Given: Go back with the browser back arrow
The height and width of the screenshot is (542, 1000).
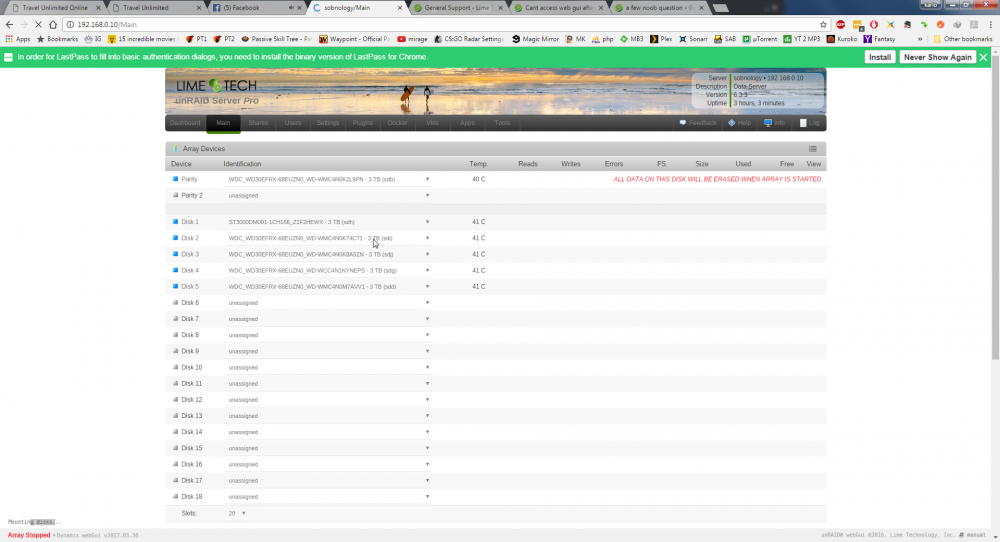Looking at the screenshot, I should click(x=9, y=24).
